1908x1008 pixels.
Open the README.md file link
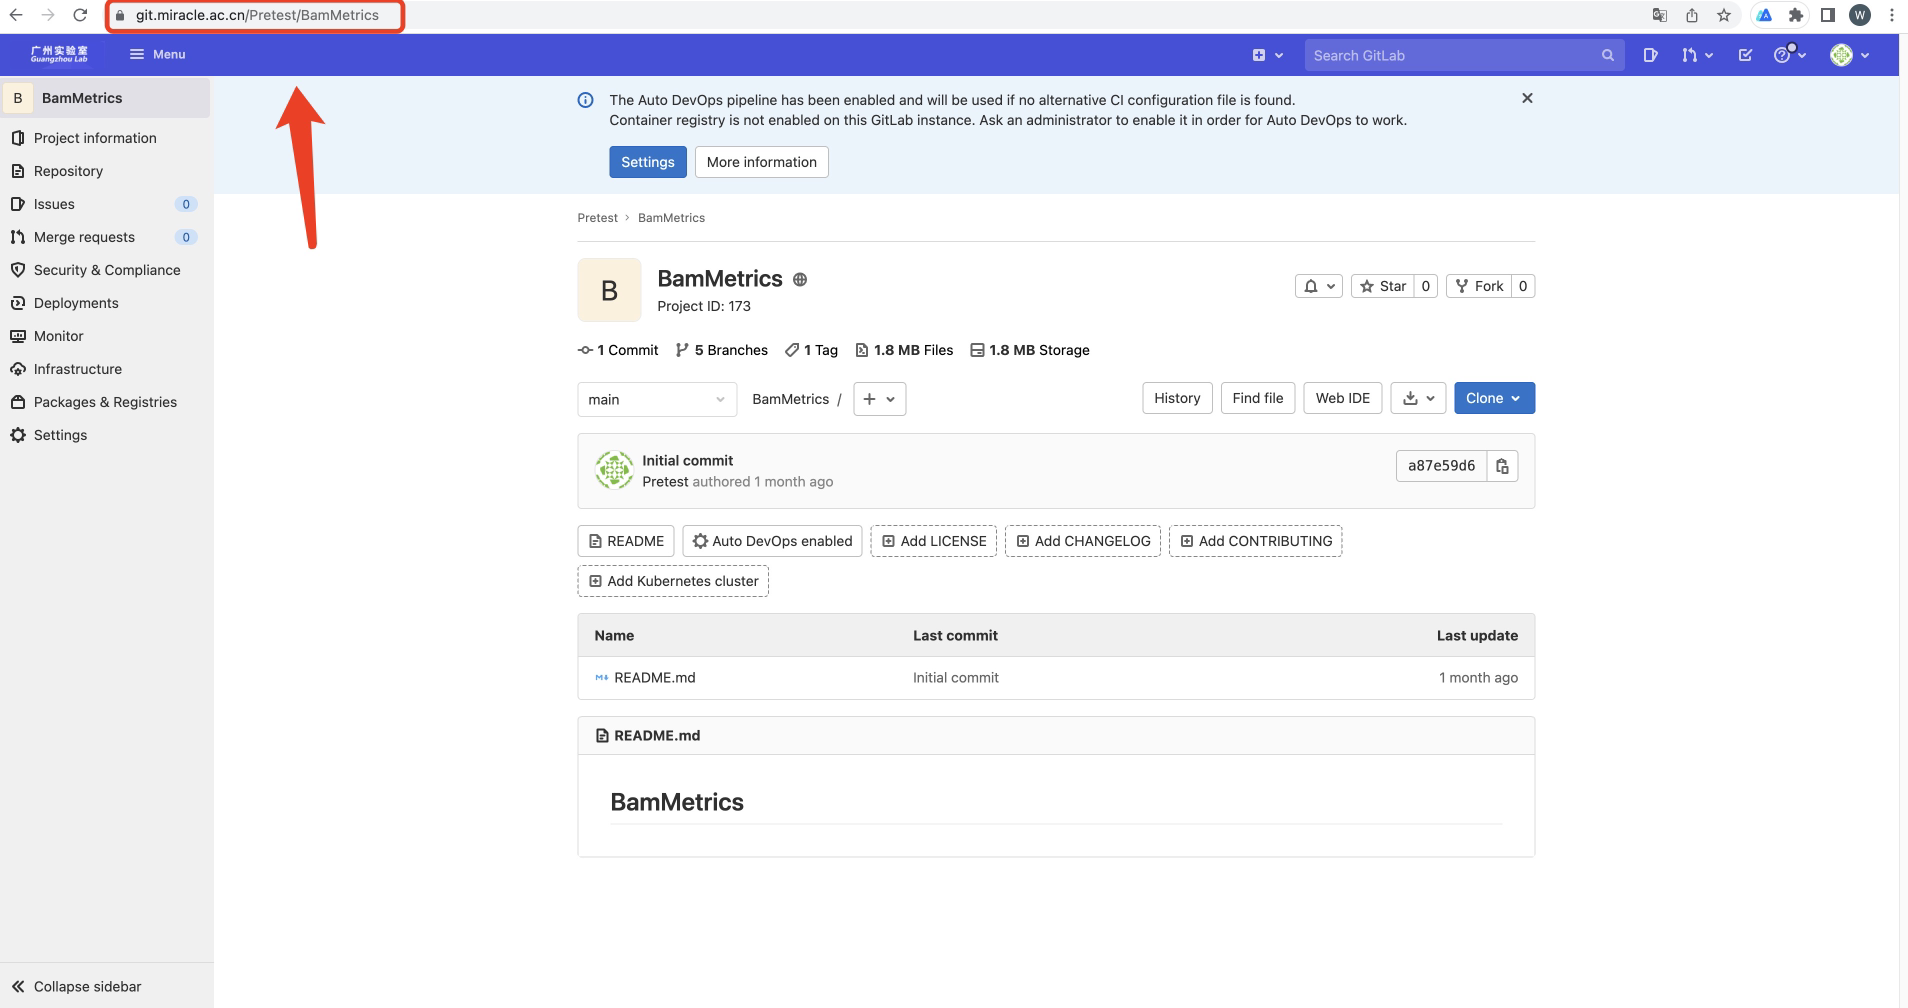[654, 678]
